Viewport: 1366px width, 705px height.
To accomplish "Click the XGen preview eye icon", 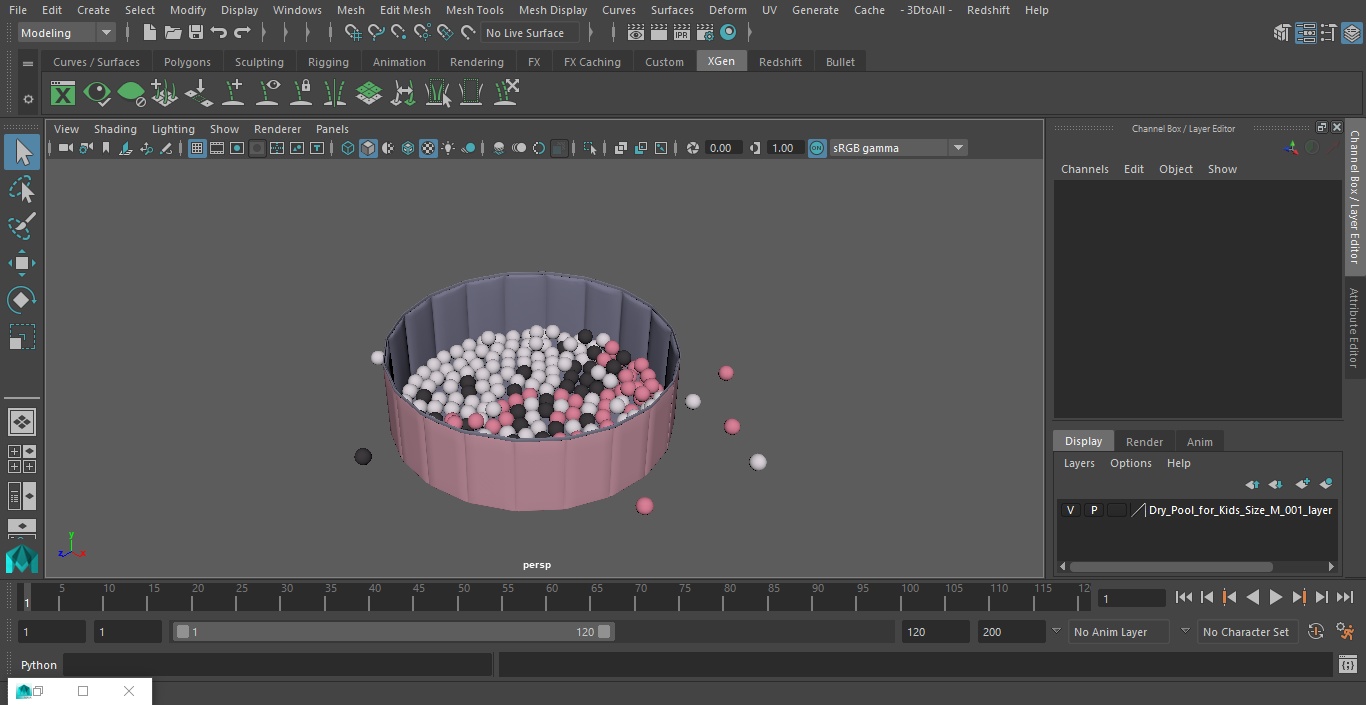I will pos(97,93).
